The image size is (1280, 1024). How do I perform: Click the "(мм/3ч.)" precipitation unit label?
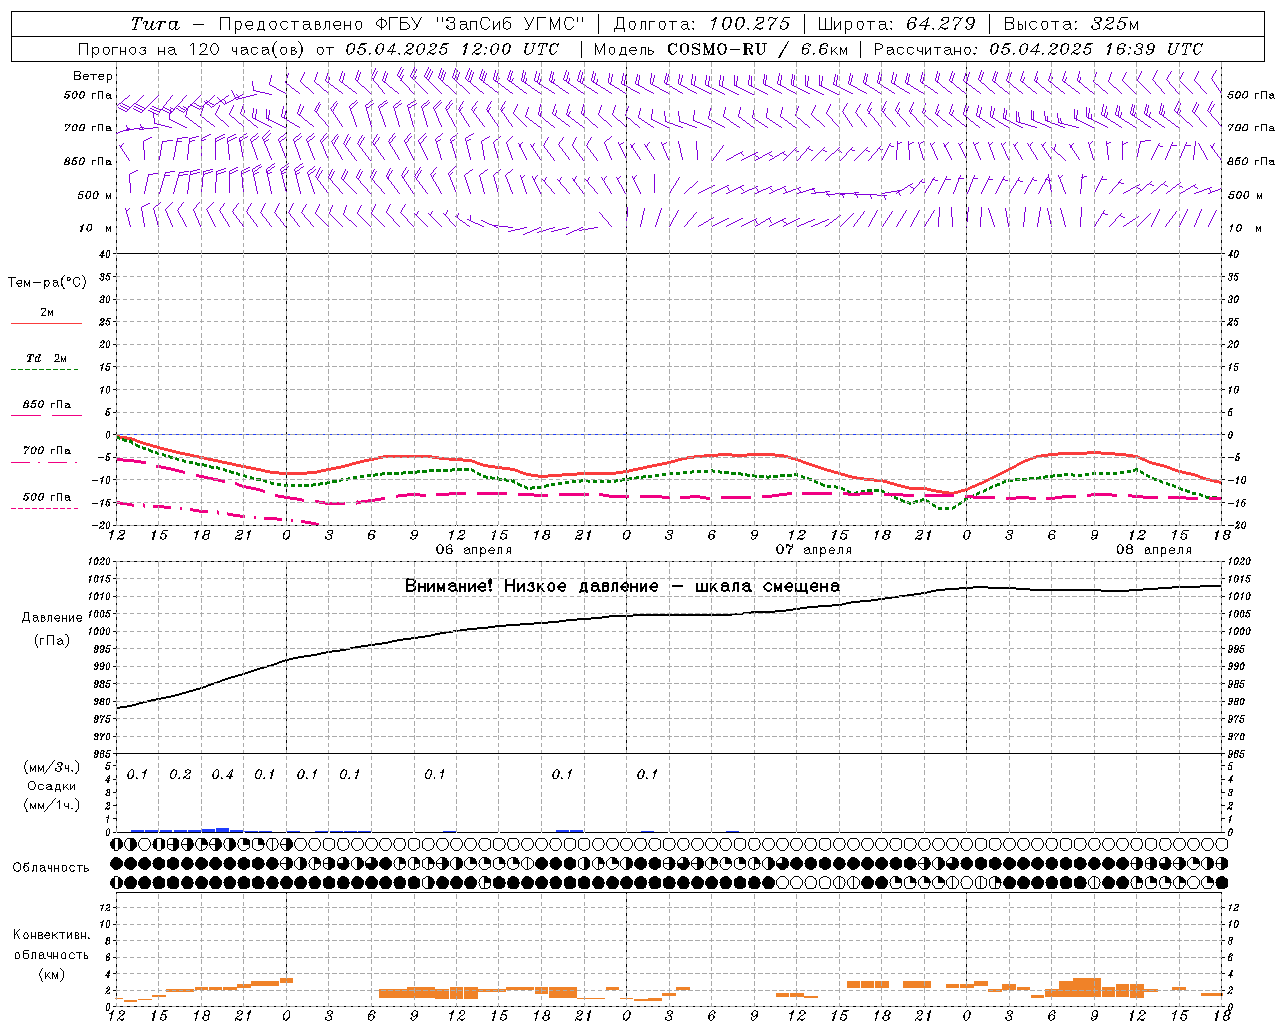click(x=51, y=767)
